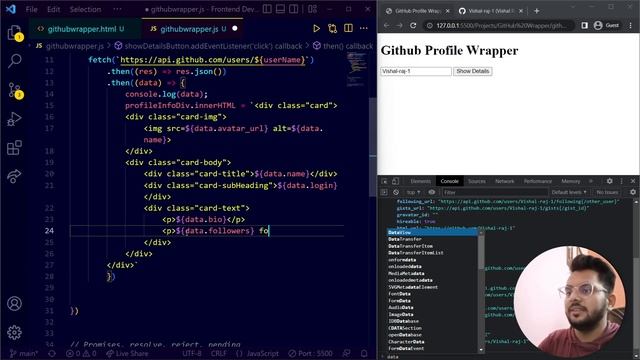Screen dimensions: 640x360
Task: Toggle secondary side bar layout icon
Action: click(293, 9)
